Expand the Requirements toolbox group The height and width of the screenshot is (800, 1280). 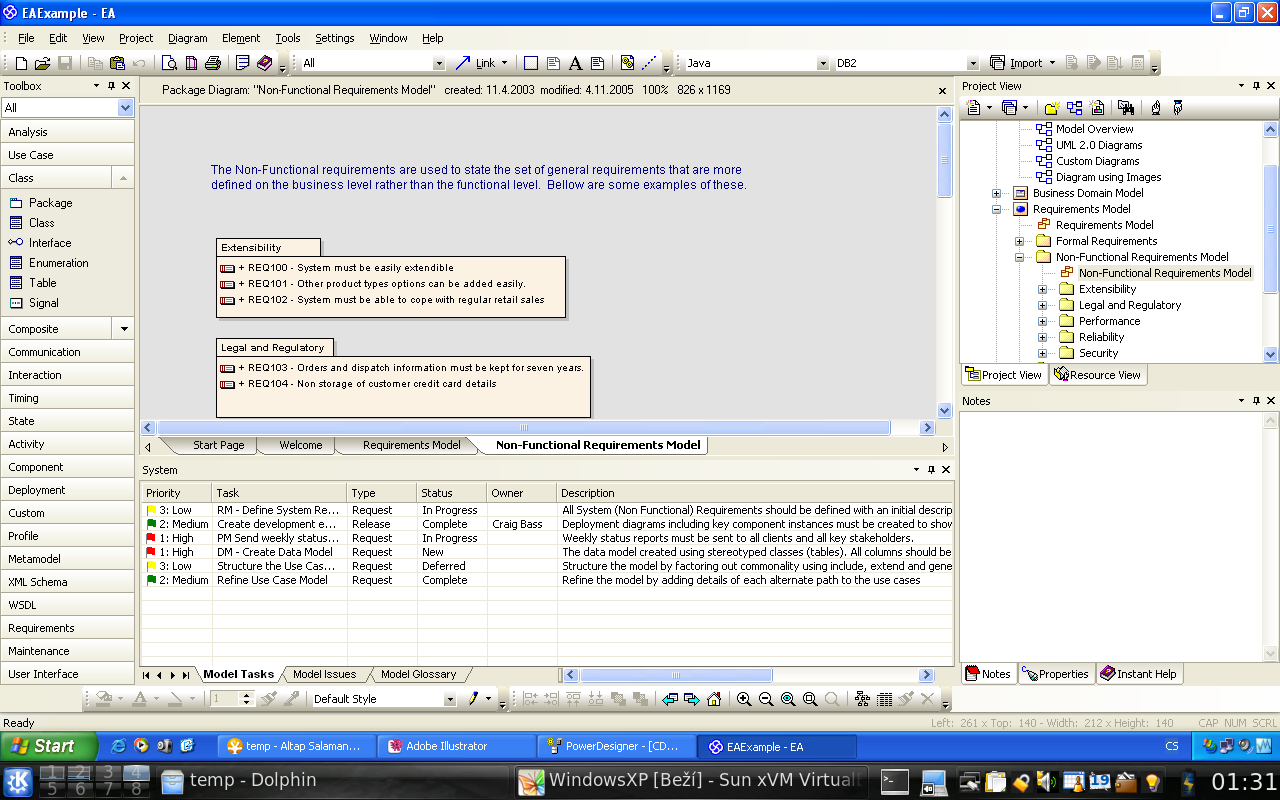pos(67,628)
